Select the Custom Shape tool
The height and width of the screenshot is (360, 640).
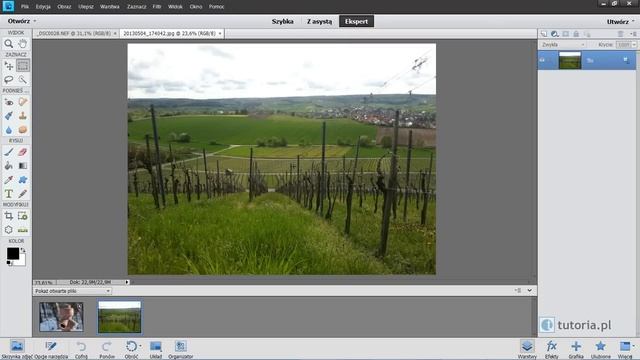pos(23,180)
